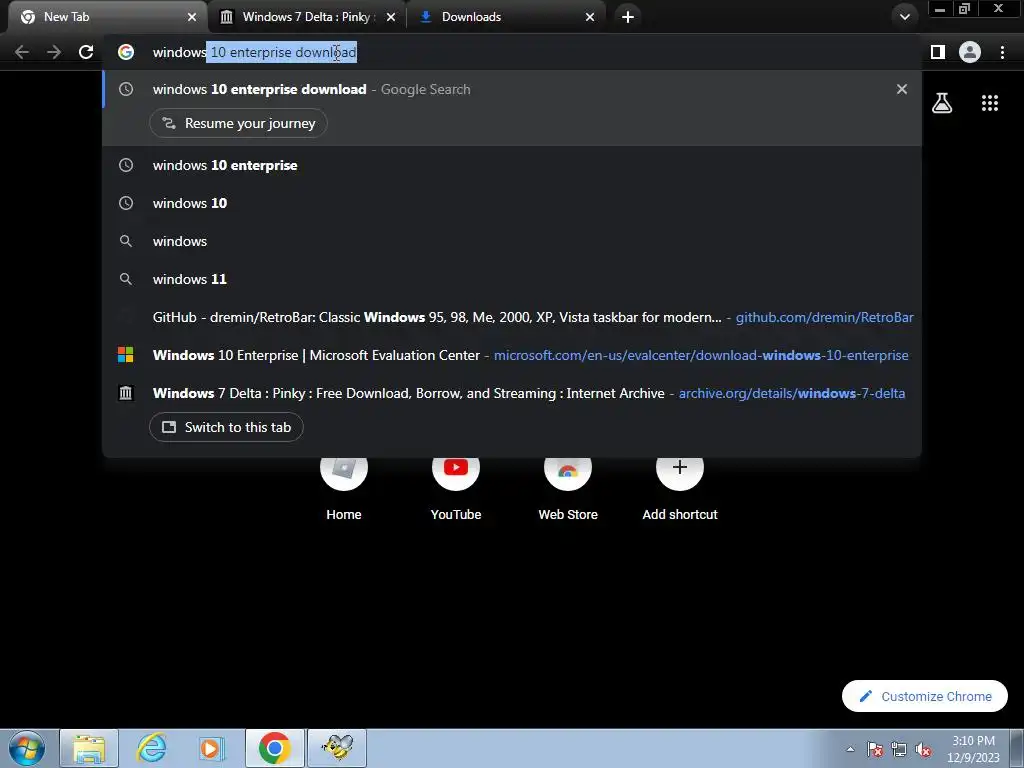The height and width of the screenshot is (768, 1024).
Task: Close the Downloads tab
Action: tap(590, 17)
